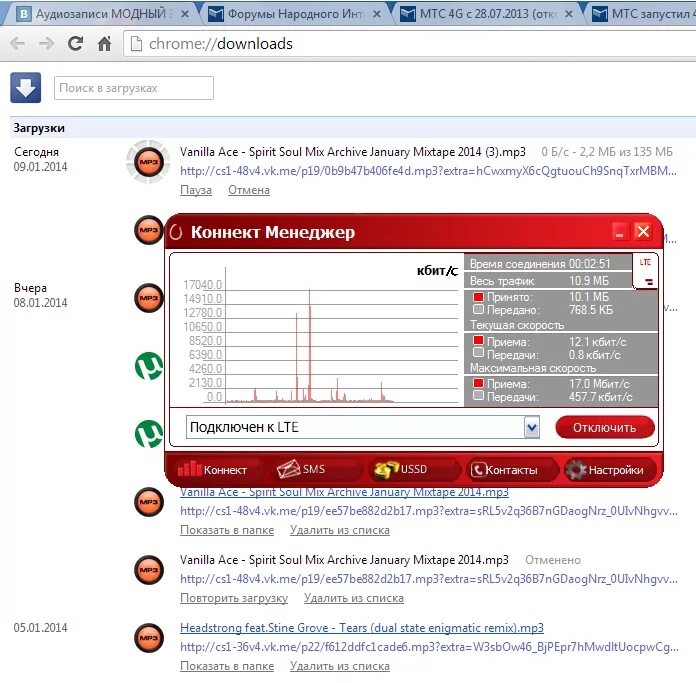696x683 pixels.
Task: Close the МТС 4G с 28.07.2013 tab
Action: pyautogui.click(x=569, y=14)
